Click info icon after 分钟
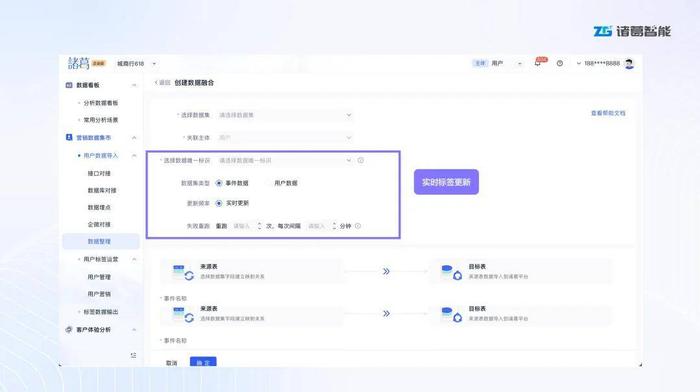Screen dimensions: 700x392 click(x=358, y=226)
